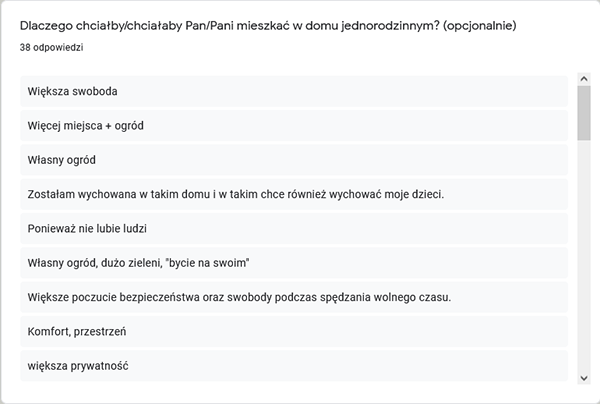This screenshot has height=404, width=600.
Task: Click the empty scrollbar track below the thumb
Action: click(584, 260)
